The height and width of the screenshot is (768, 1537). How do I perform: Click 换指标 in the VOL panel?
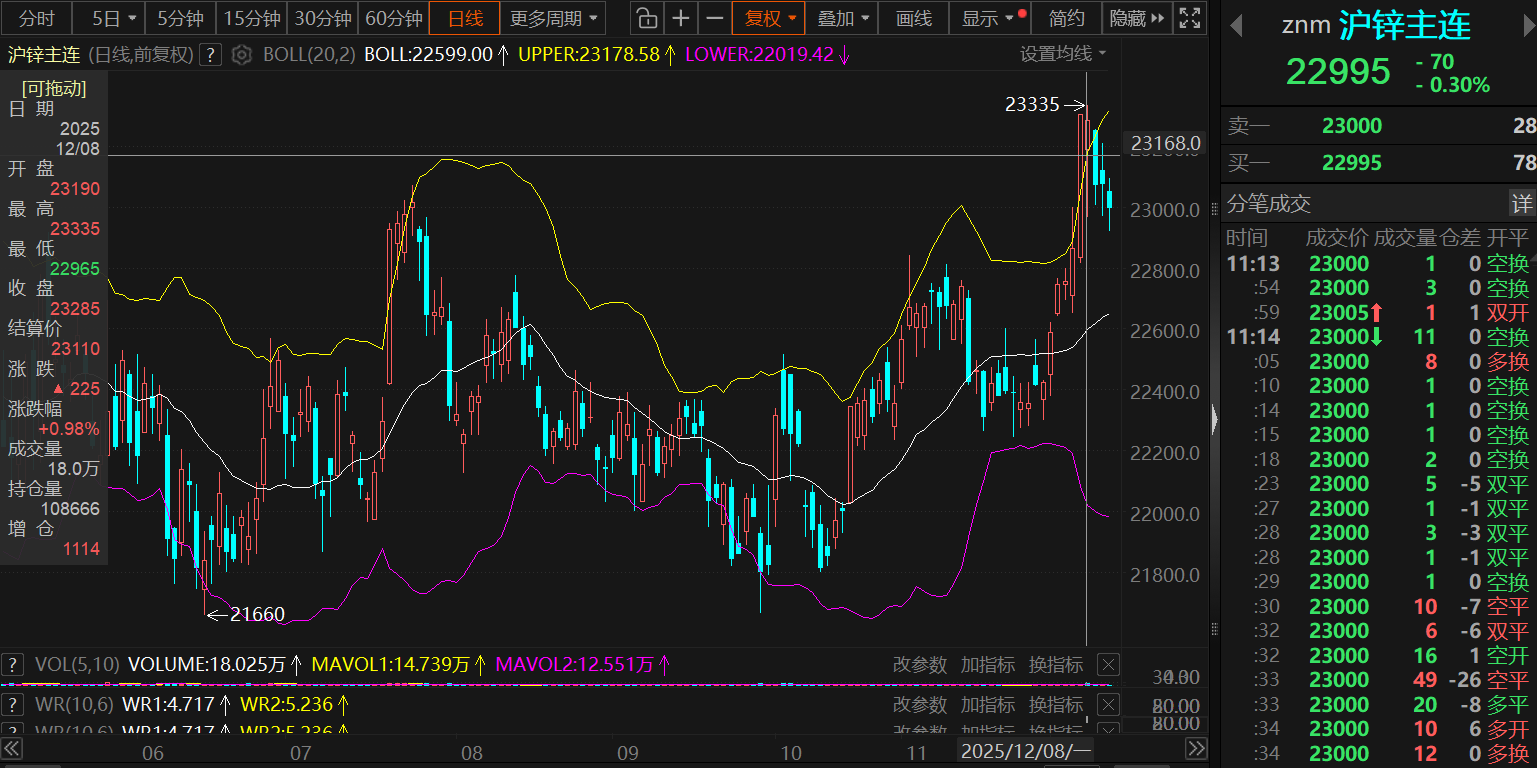coord(1056,665)
